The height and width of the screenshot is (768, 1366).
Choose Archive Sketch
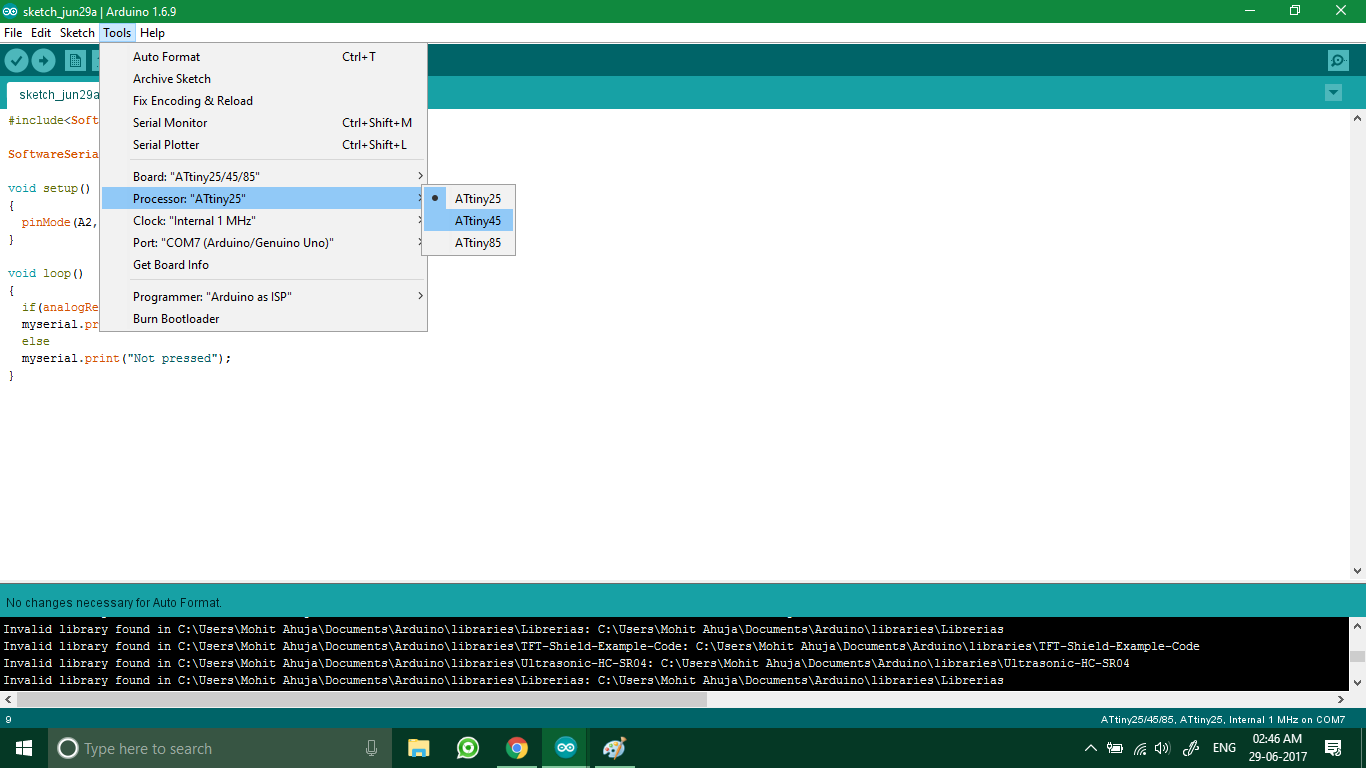click(264, 79)
